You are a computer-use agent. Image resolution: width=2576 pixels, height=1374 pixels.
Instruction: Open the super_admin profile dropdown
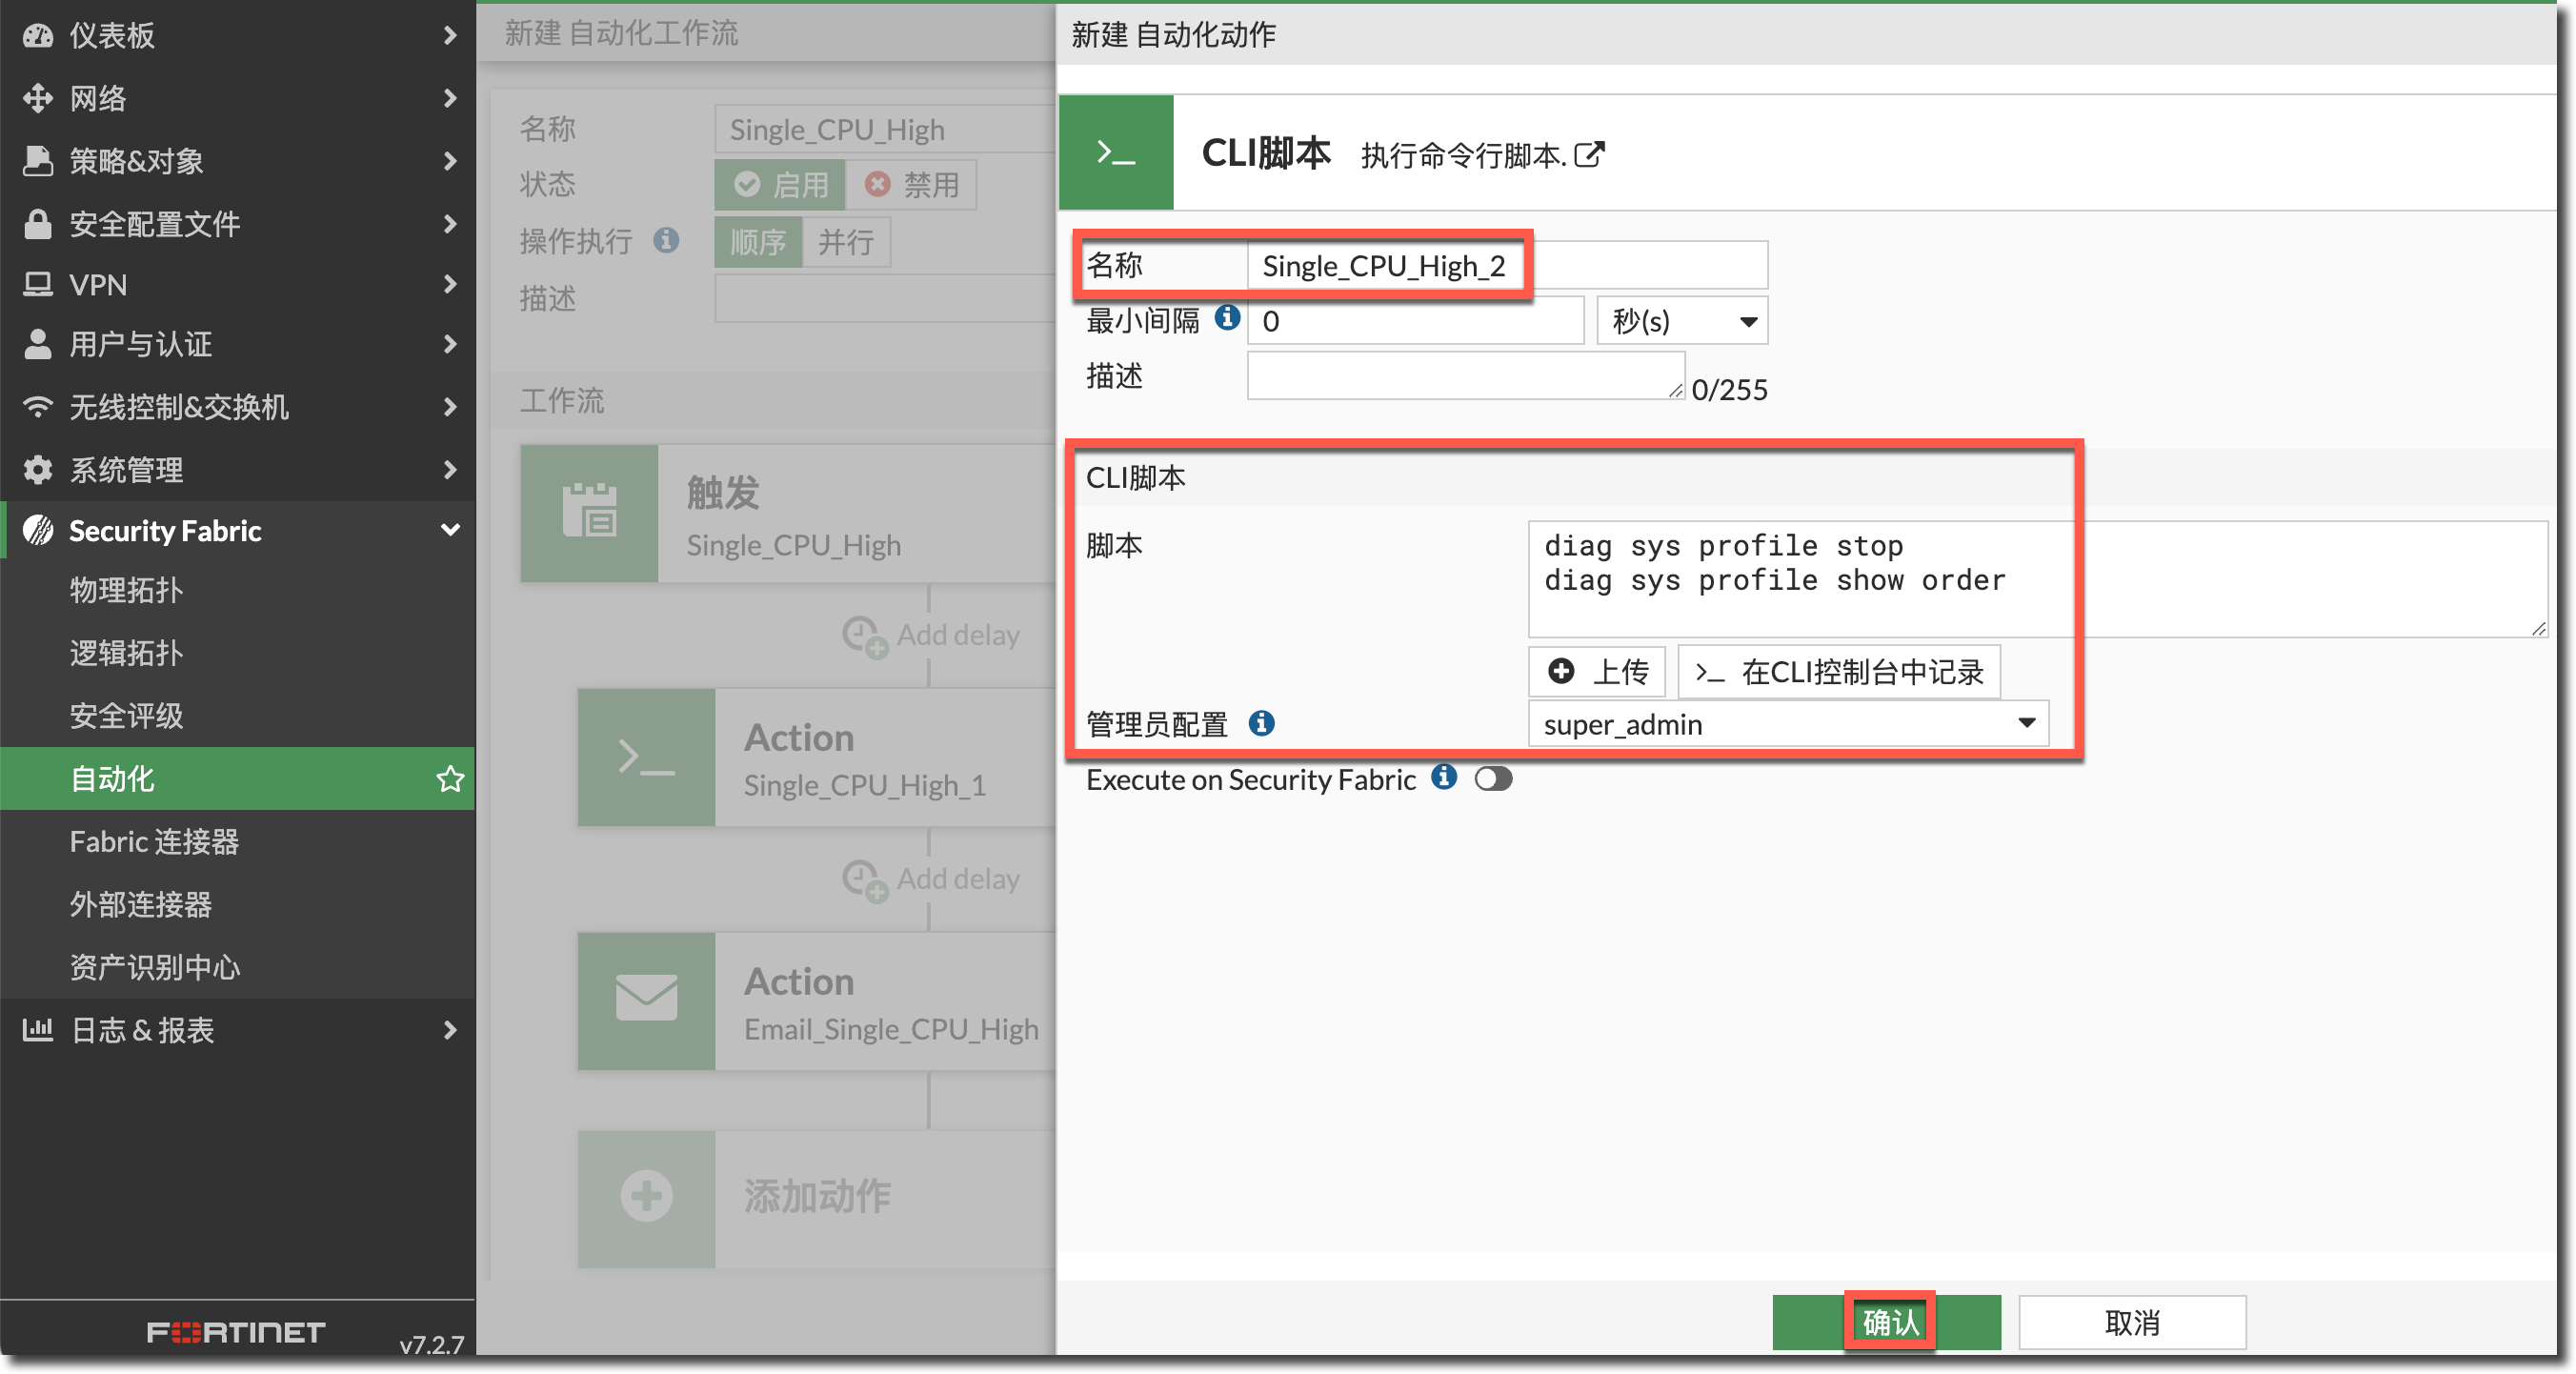[x=1787, y=723]
